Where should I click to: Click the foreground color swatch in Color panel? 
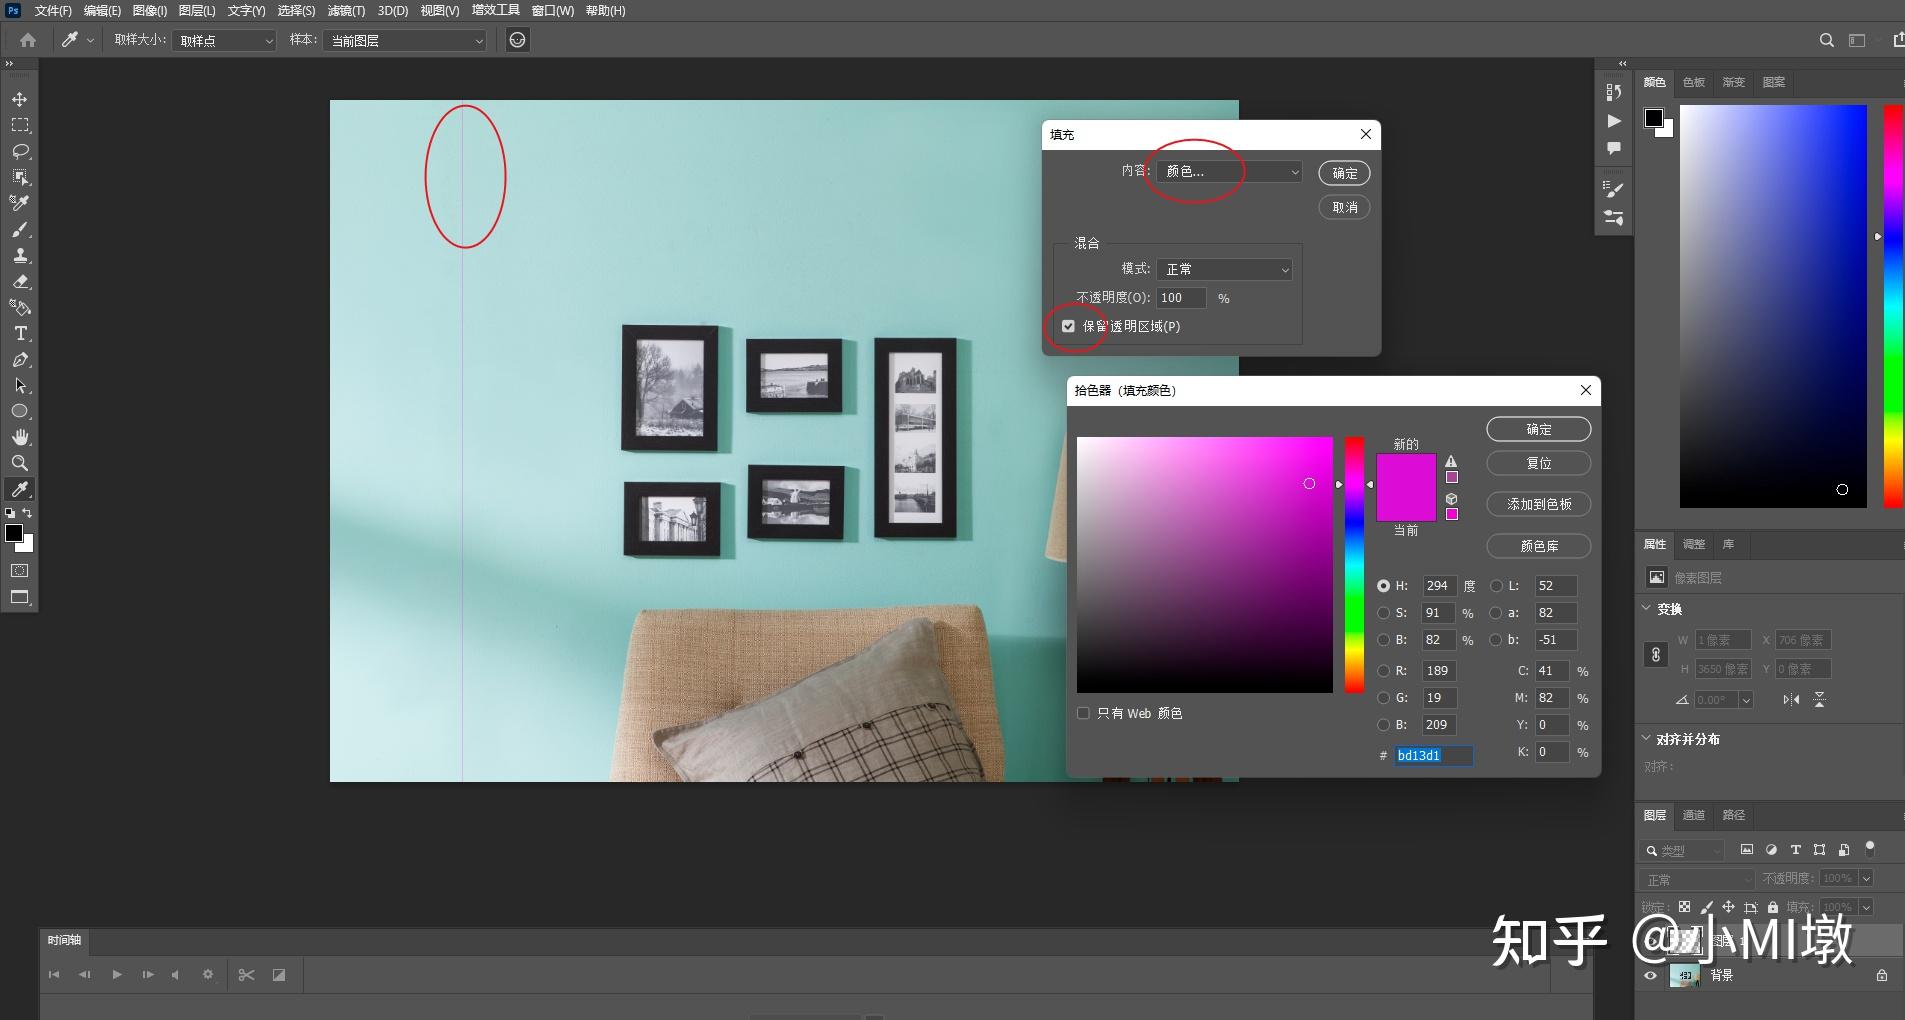pos(1654,118)
